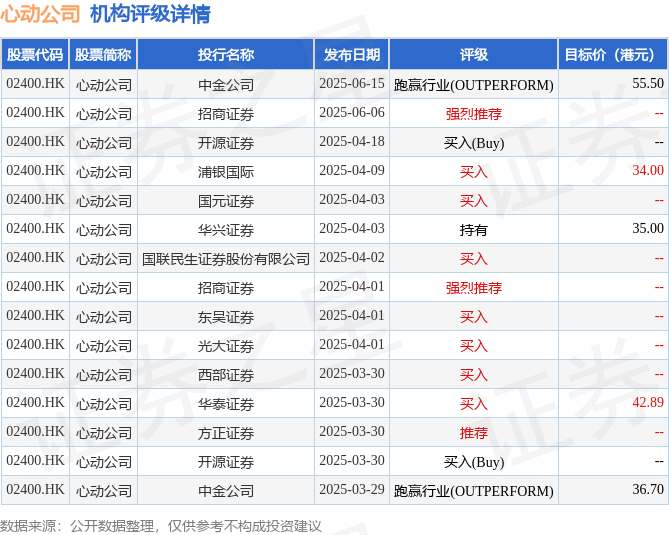This screenshot has height=535, width=669.
Task: Select the date 2025-06-15
Action: pyautogui.click(x=352, y=84)
